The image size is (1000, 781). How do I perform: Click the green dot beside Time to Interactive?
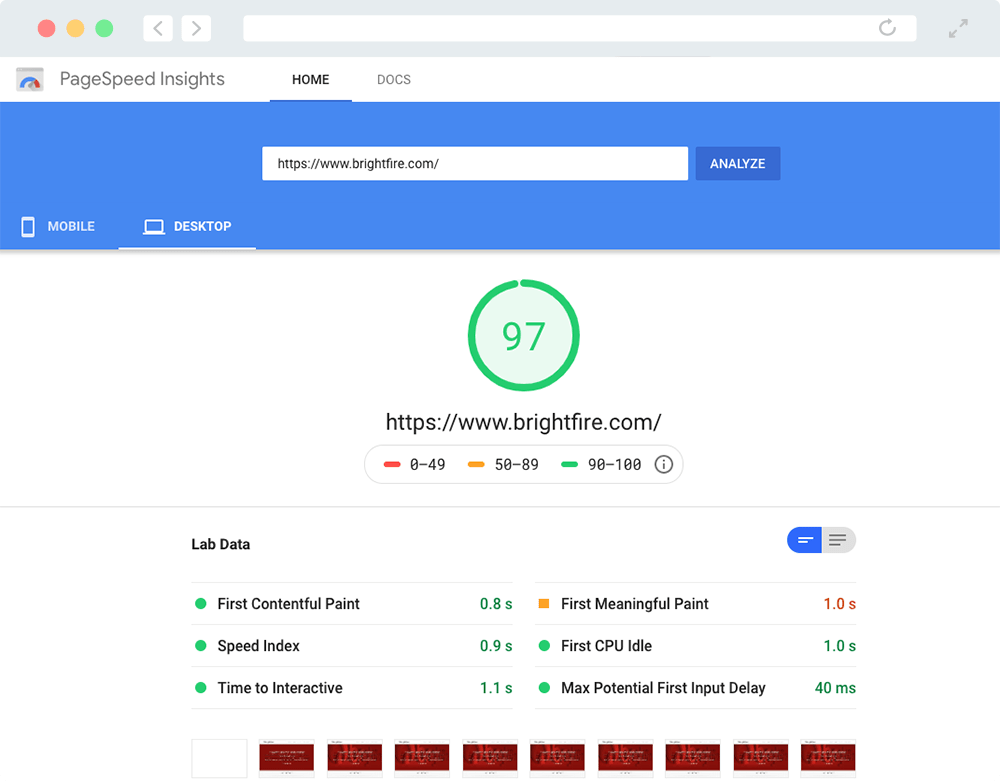pos(202,688)
